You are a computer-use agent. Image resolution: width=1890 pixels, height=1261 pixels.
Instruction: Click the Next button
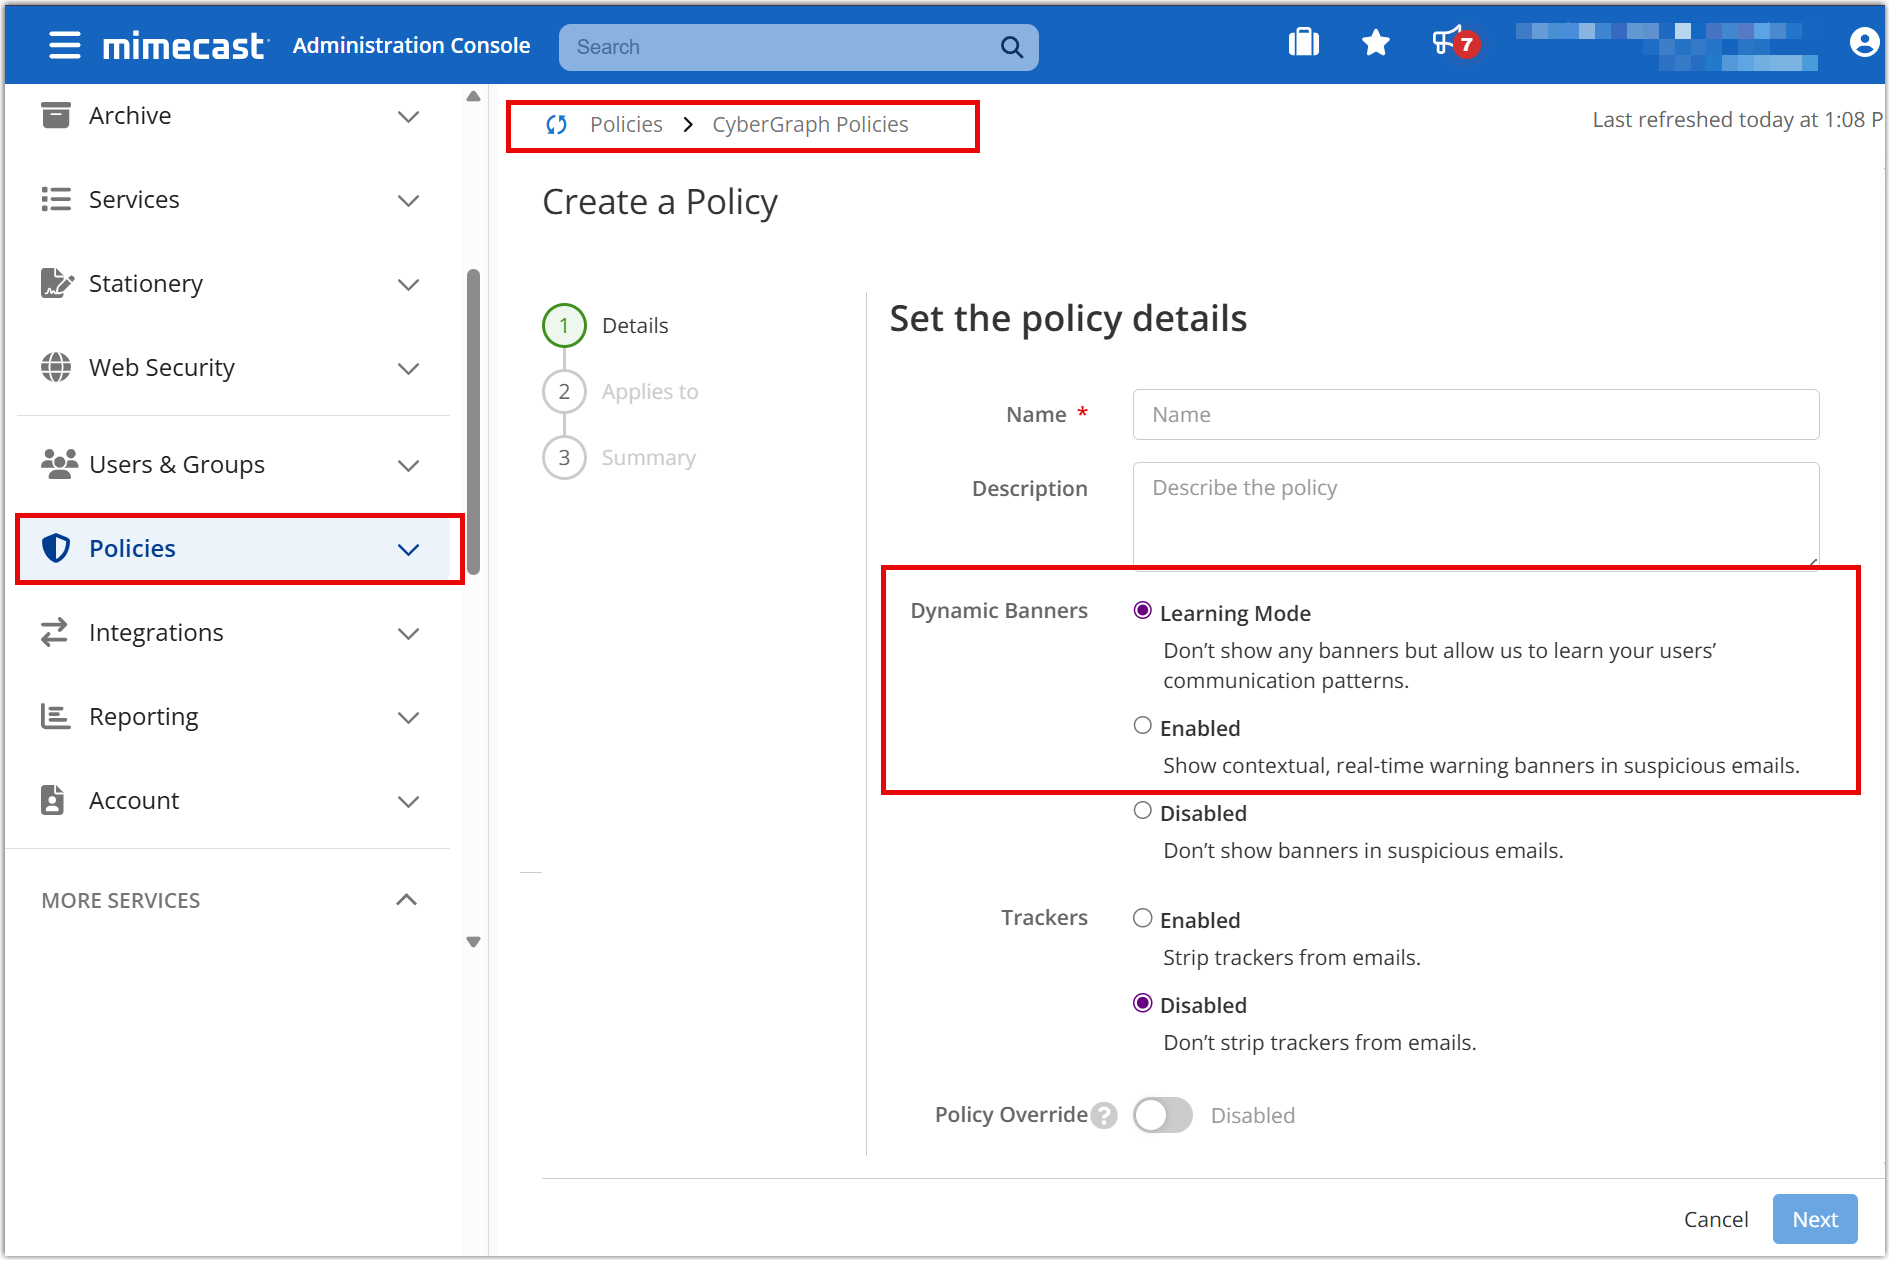click(1814, 1219)
